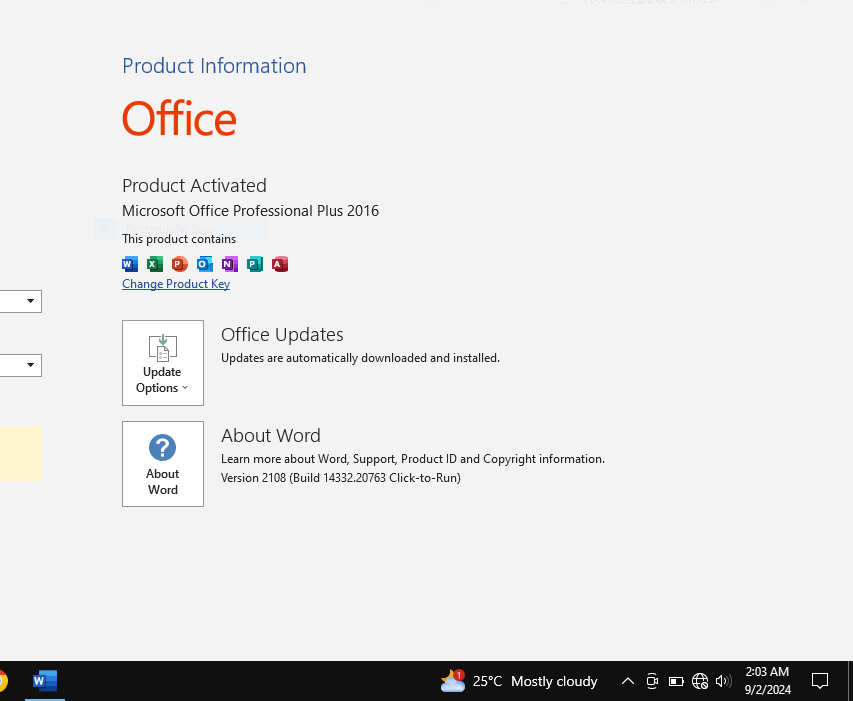Click the 'This product contains' label
Viewport: 853px width, 701px height.
(179, 239)
